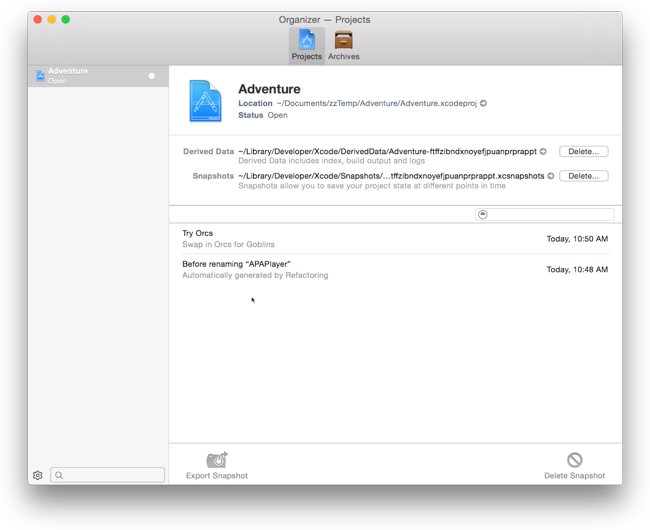Click Today, 10:48 AM timestamp

[577, 269]
